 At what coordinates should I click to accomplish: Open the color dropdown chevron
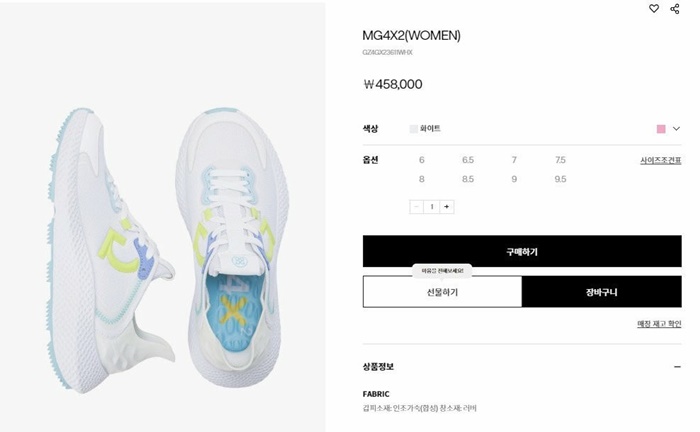[676, 129]
